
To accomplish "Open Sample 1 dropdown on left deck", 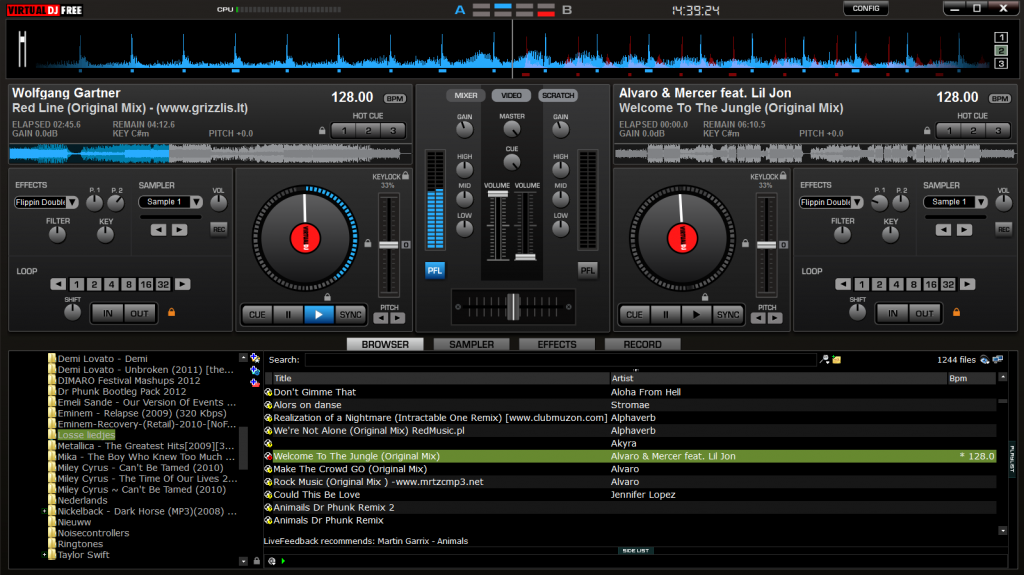I will pos(196,202).
